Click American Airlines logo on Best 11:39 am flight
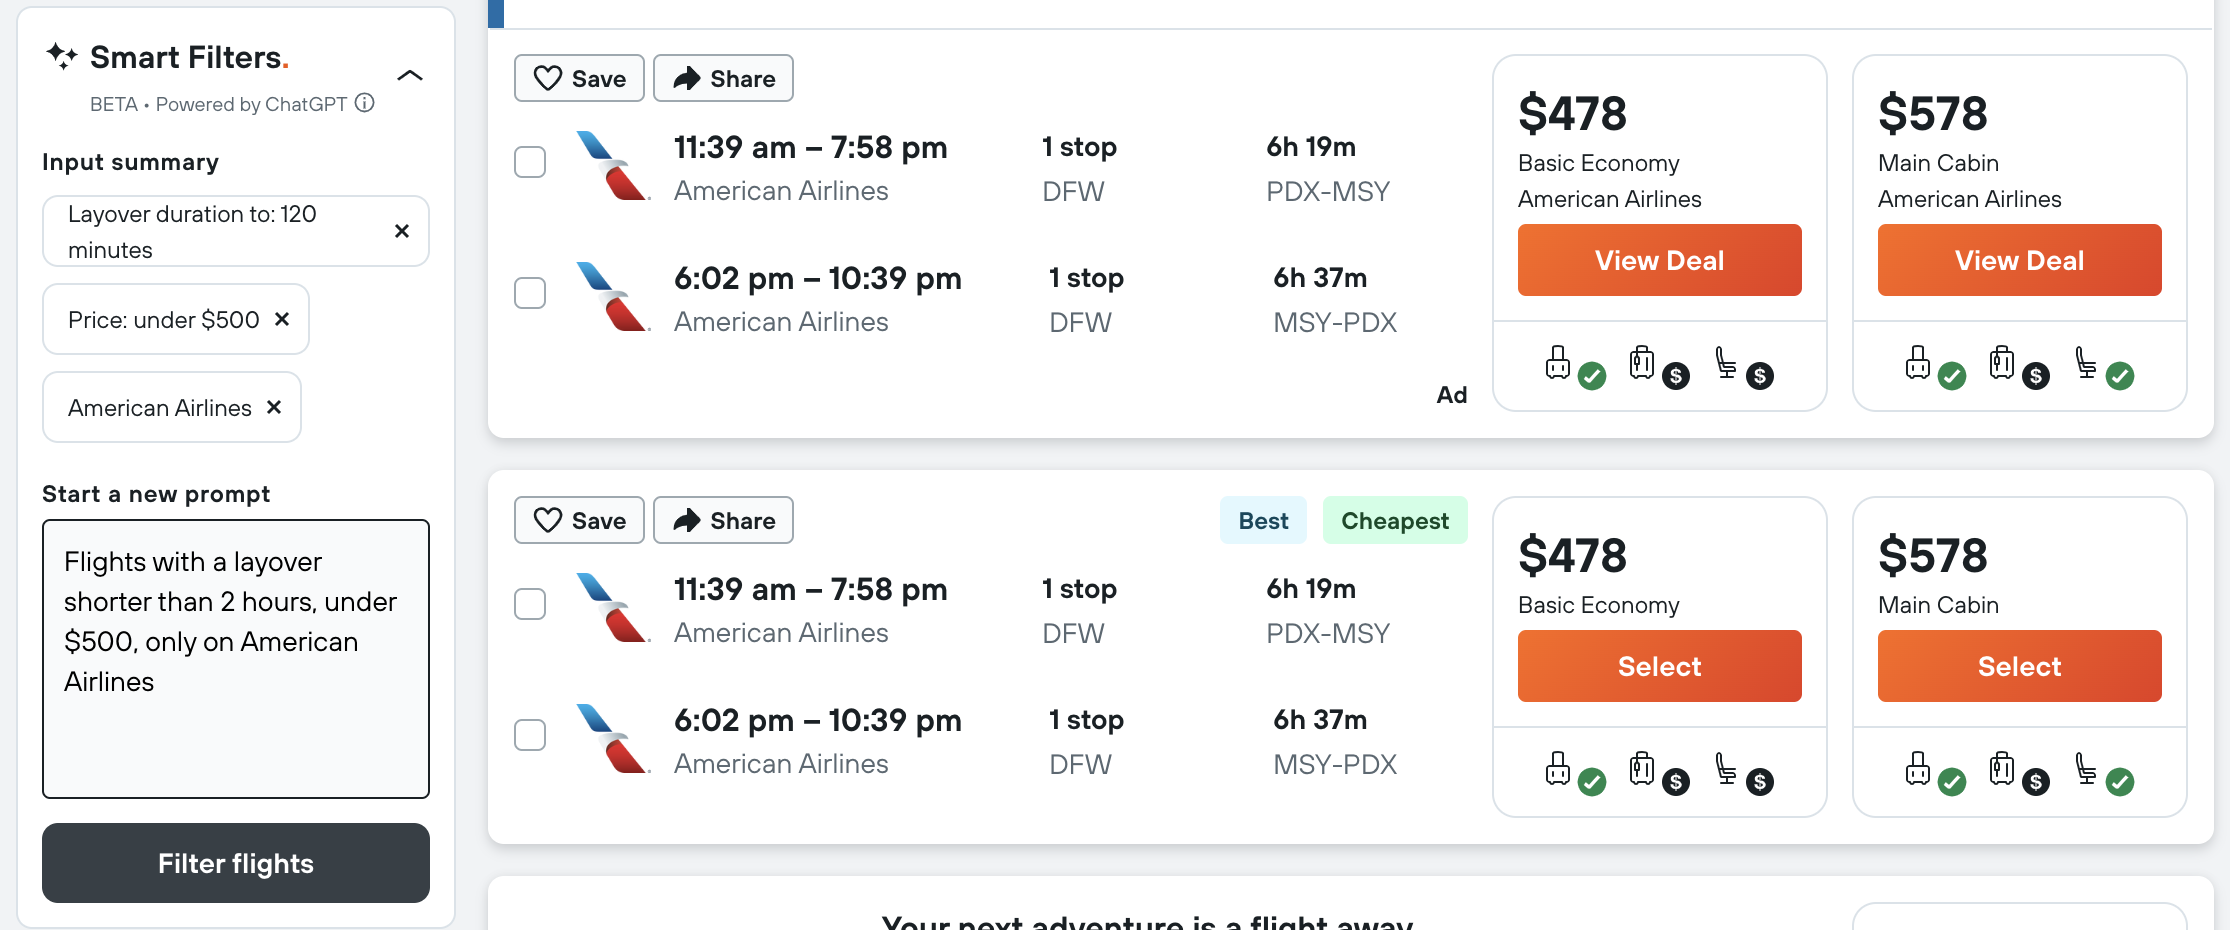Image resolution: width=2230 pixels, height=930 pixels. pyautogui.click(x=613, y=608)
